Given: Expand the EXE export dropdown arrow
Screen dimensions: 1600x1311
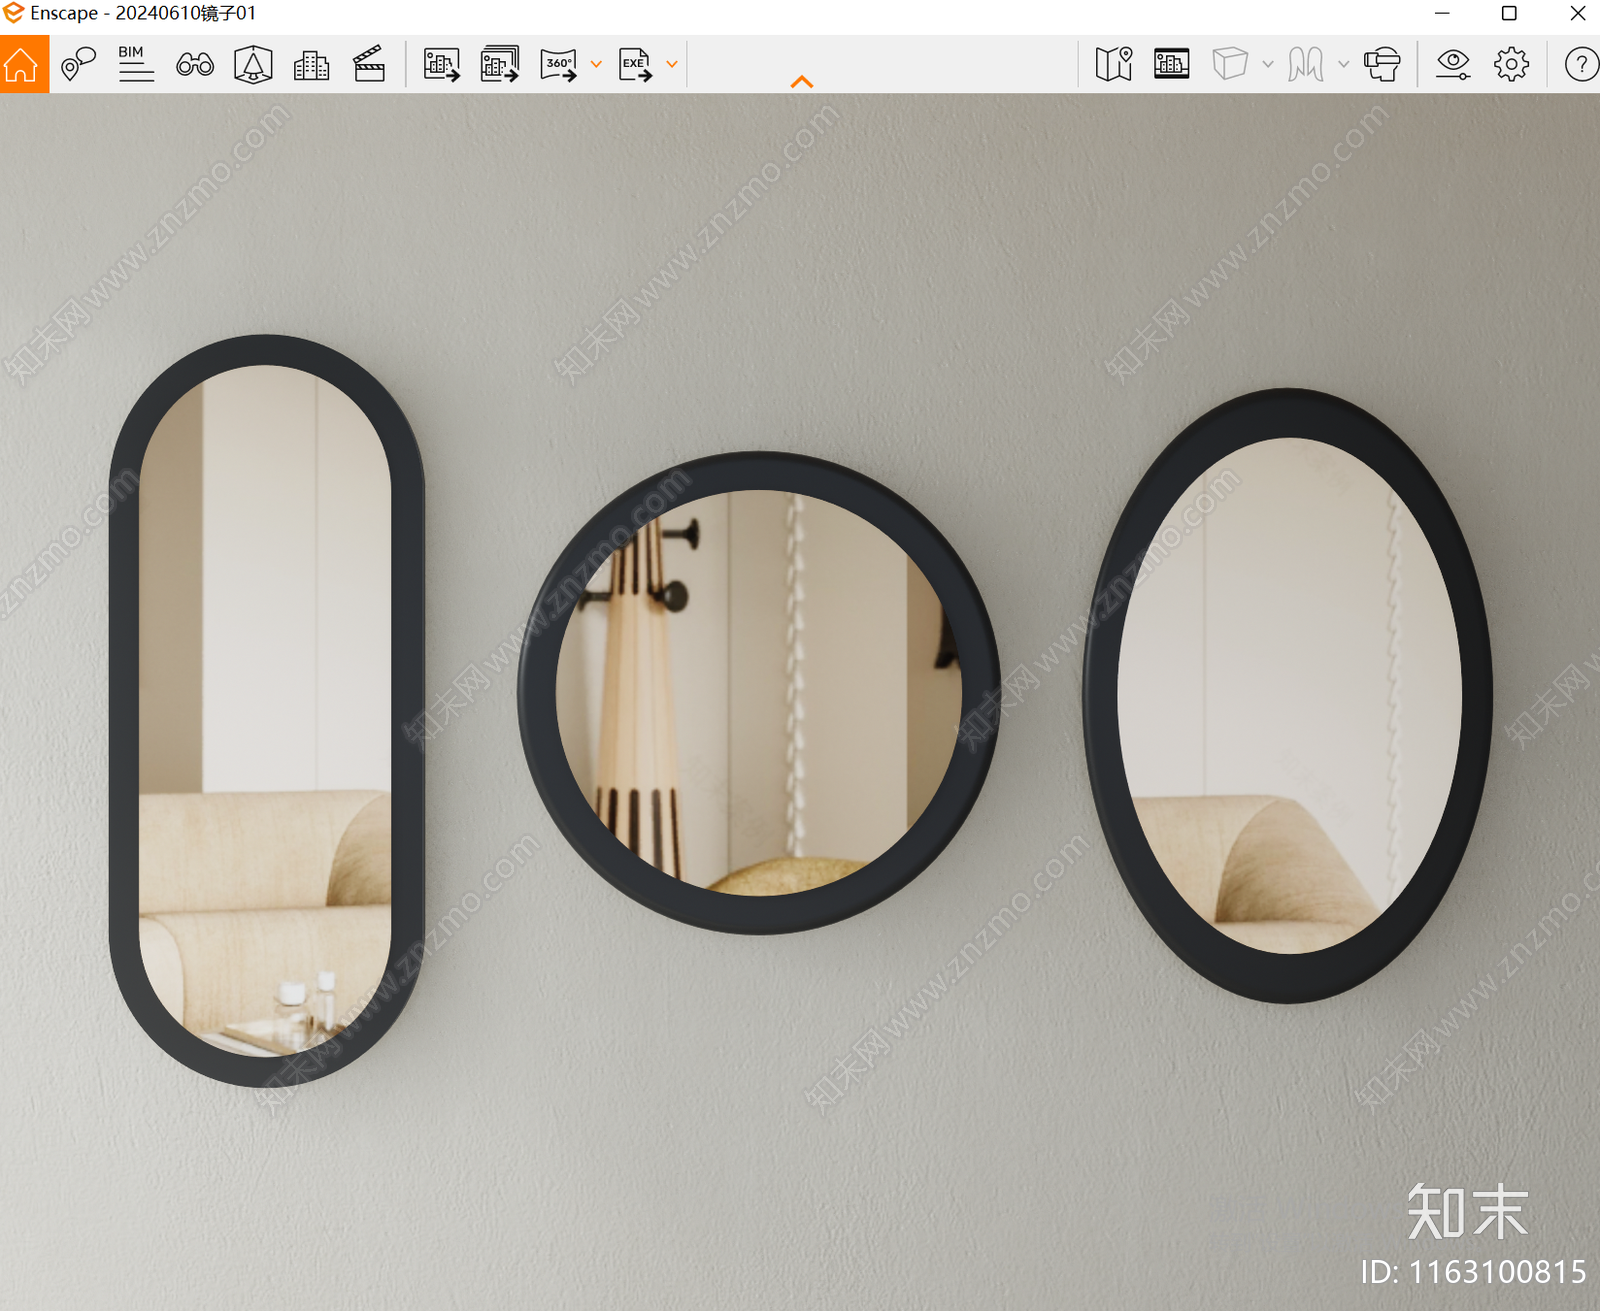Looking at the screenshot, I should [672, 65].
